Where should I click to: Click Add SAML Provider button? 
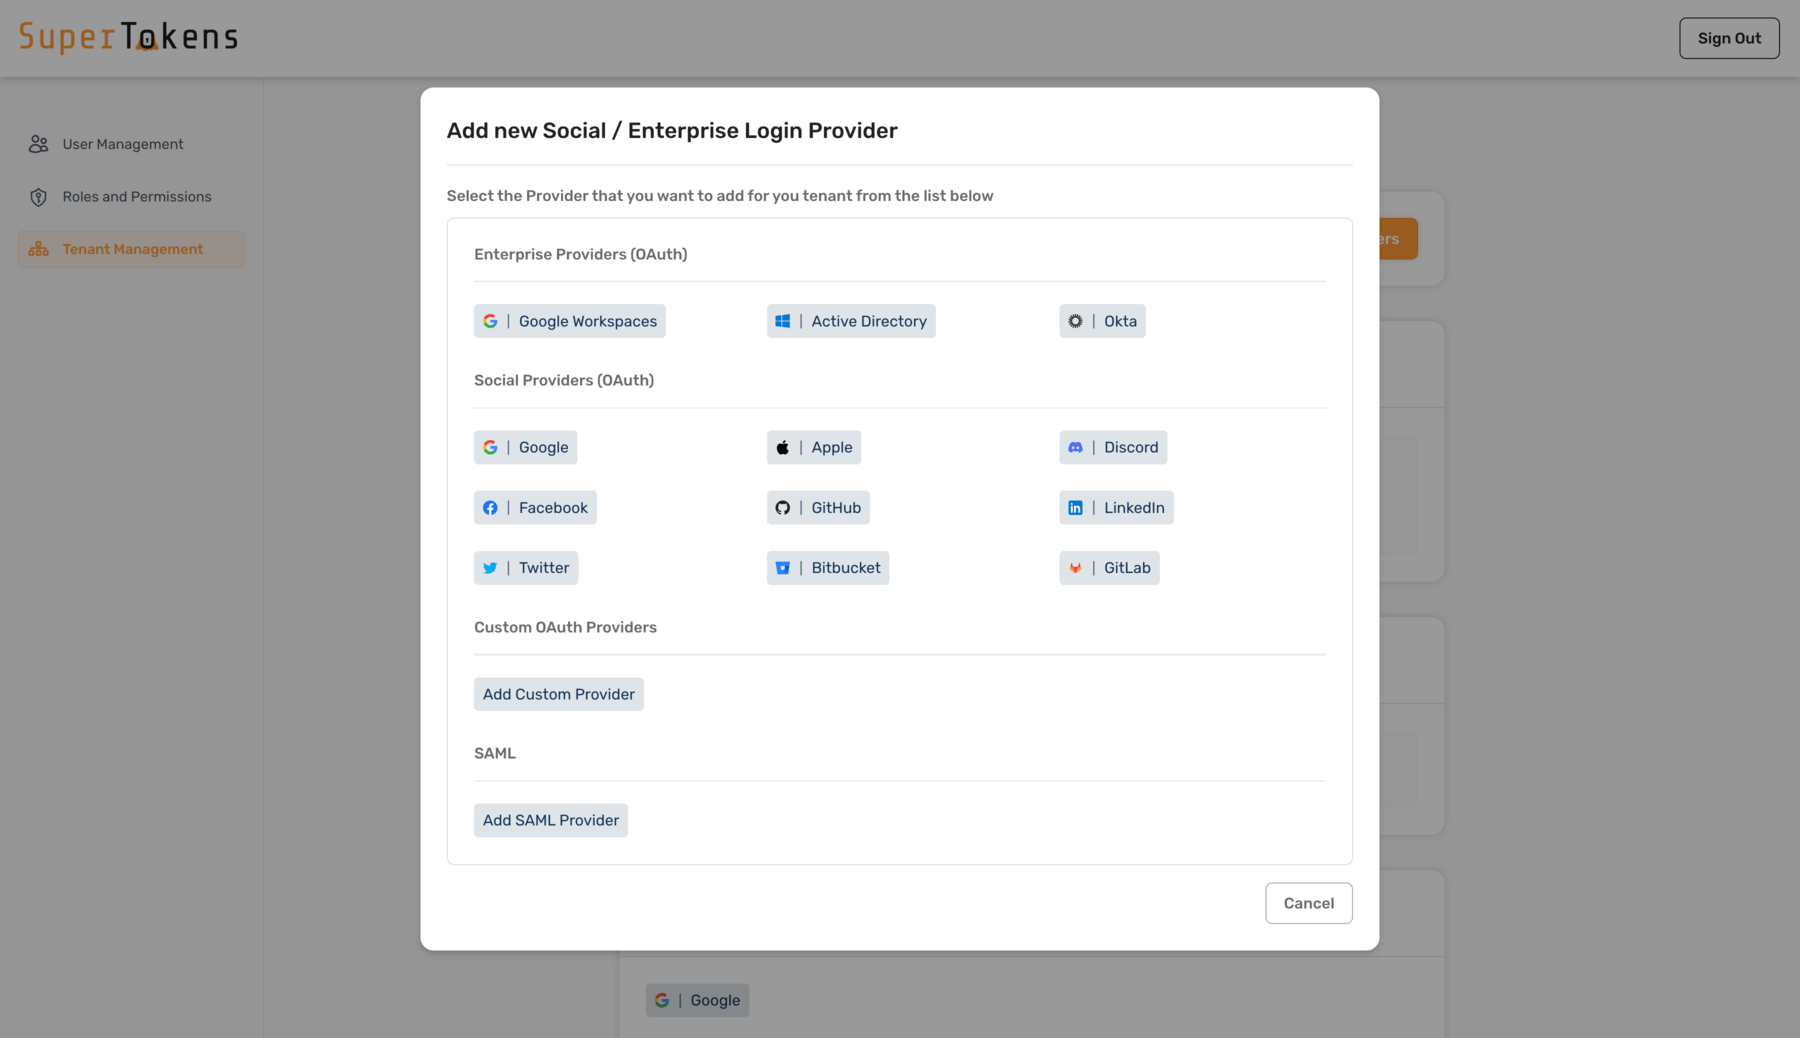pos(550,820)
